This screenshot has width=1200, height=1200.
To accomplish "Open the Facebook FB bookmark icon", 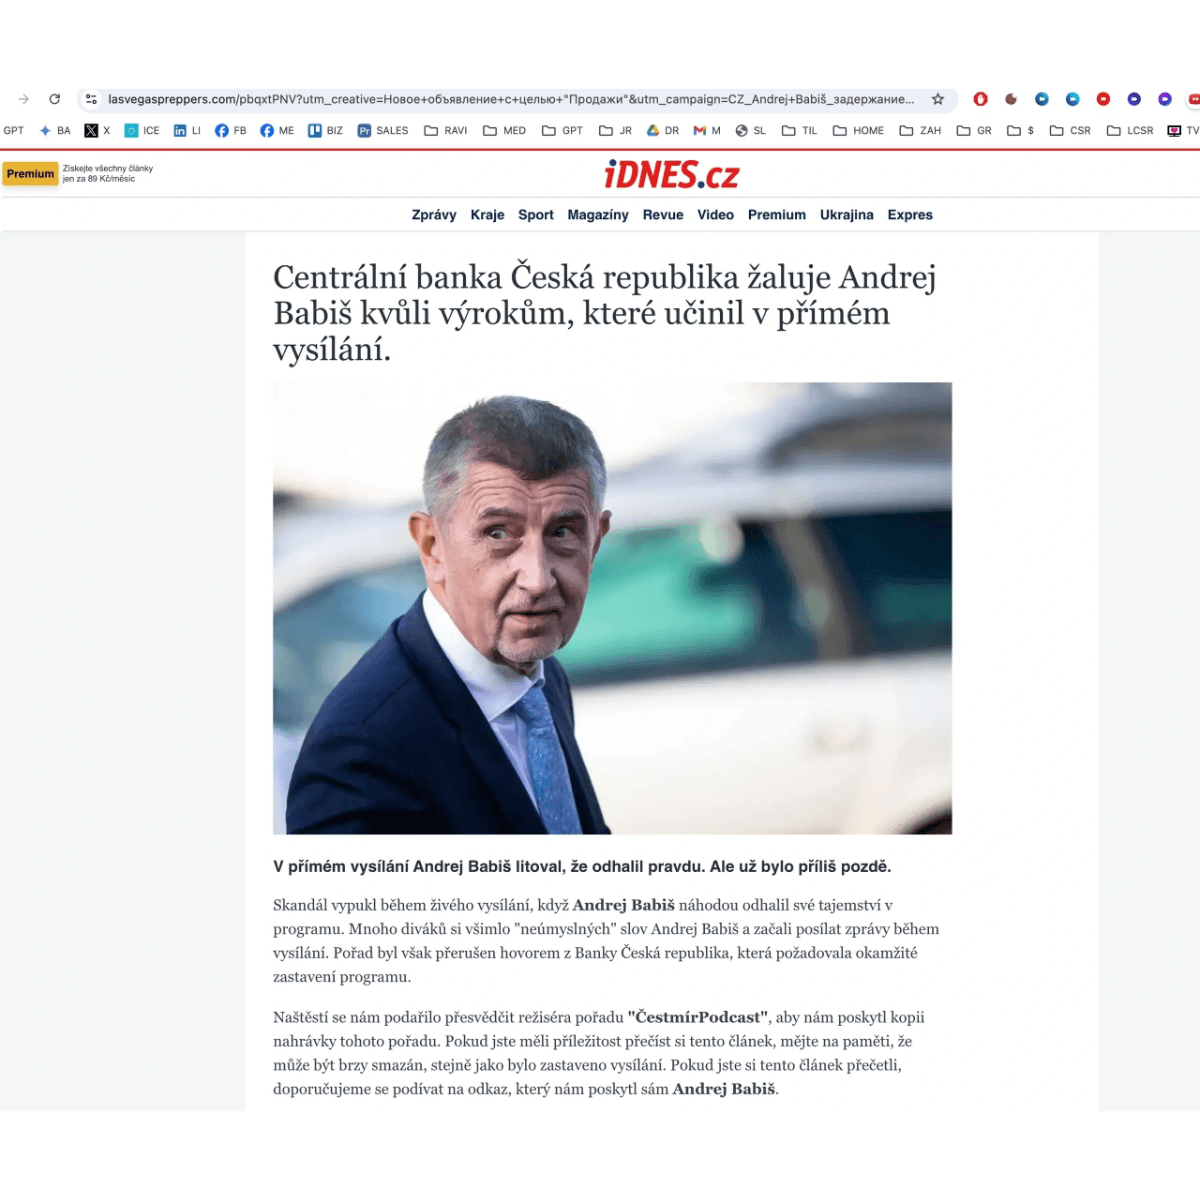I will pos(230,130).
